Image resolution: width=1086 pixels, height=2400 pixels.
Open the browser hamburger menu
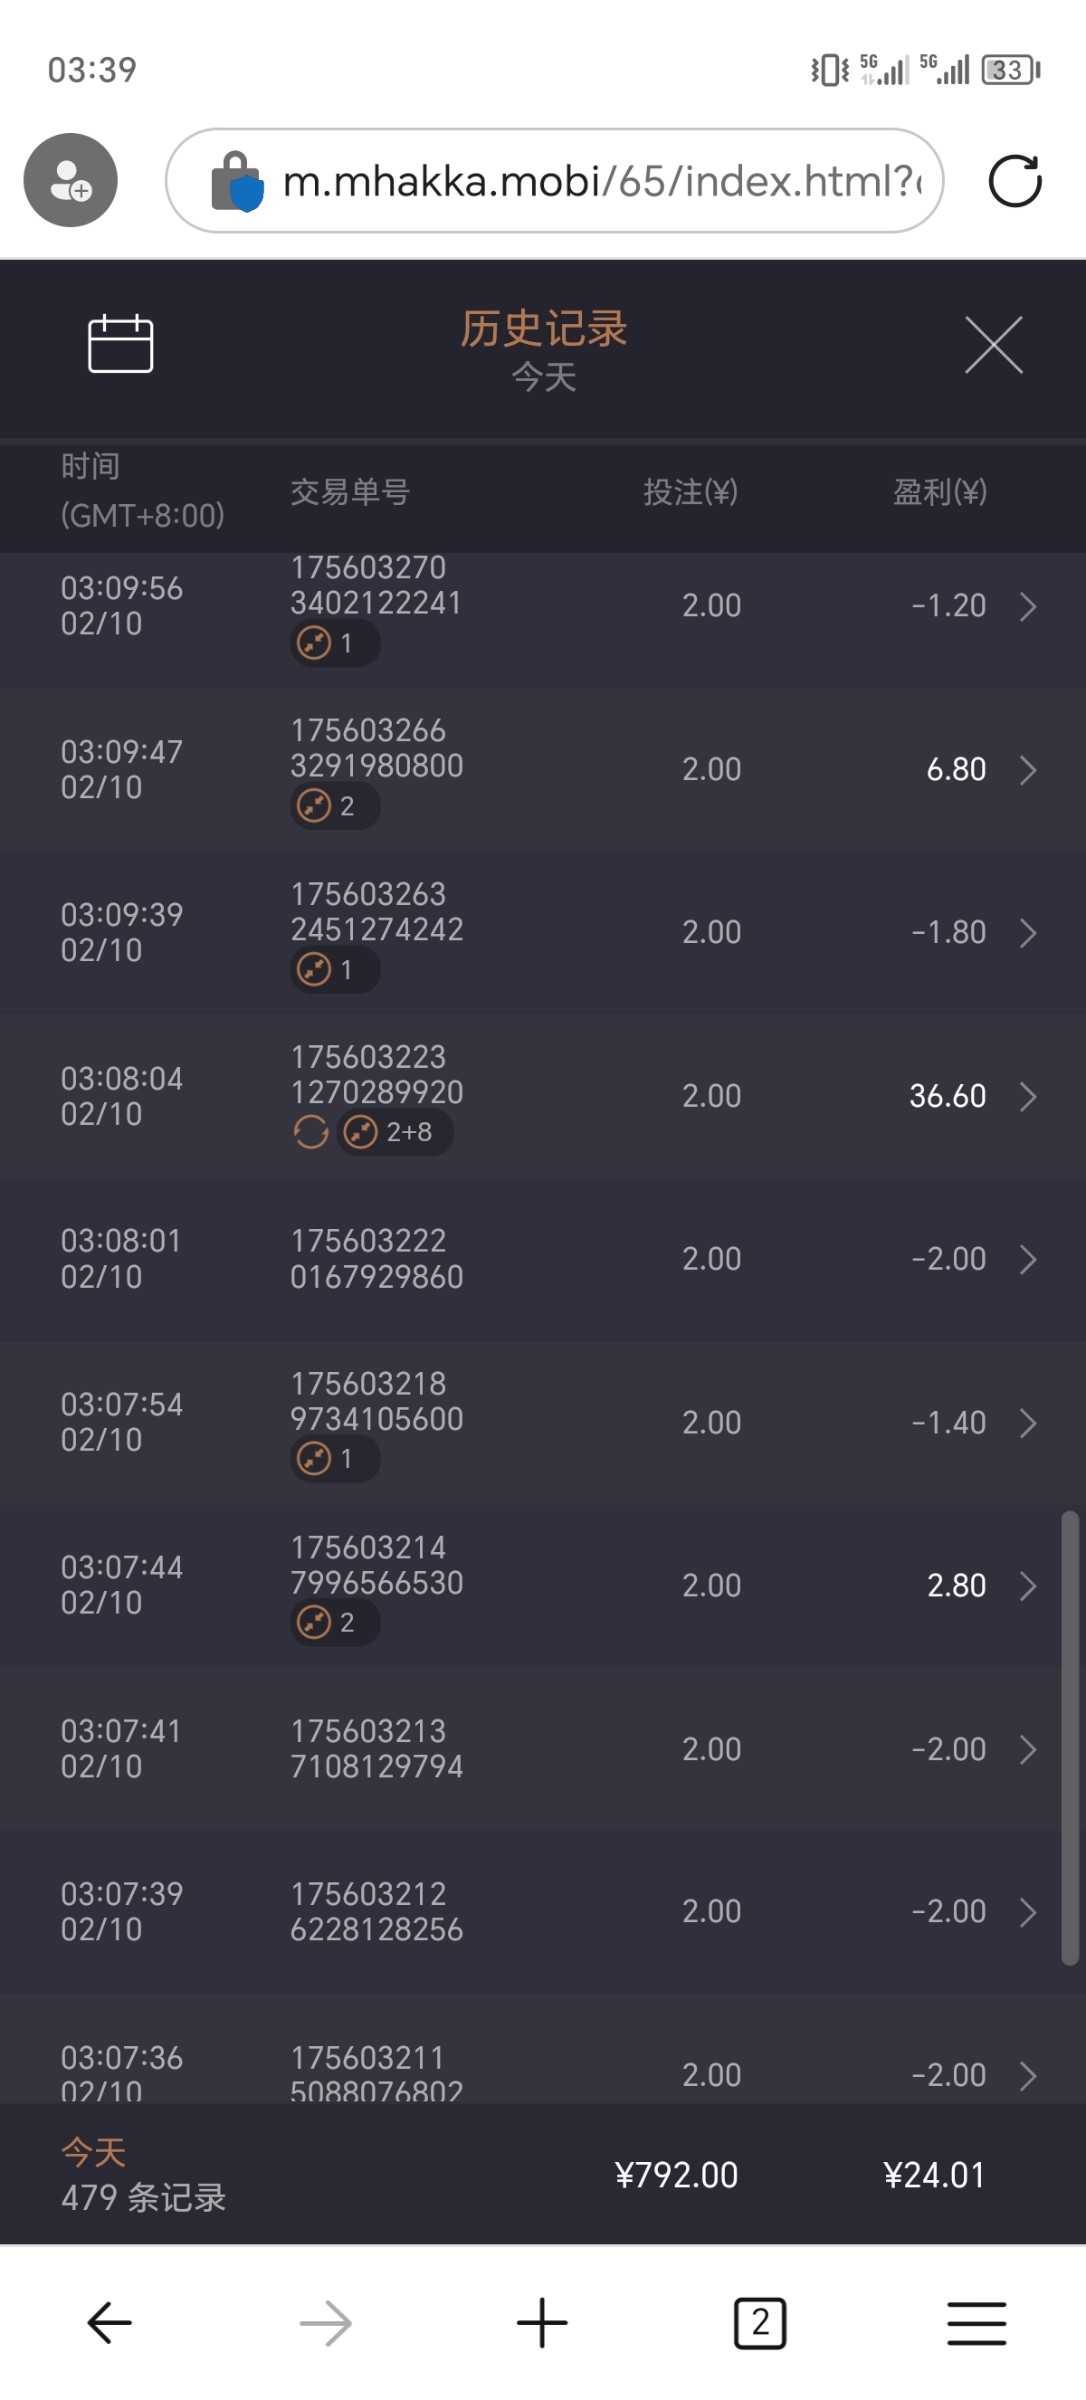(x=976, y=2322)
